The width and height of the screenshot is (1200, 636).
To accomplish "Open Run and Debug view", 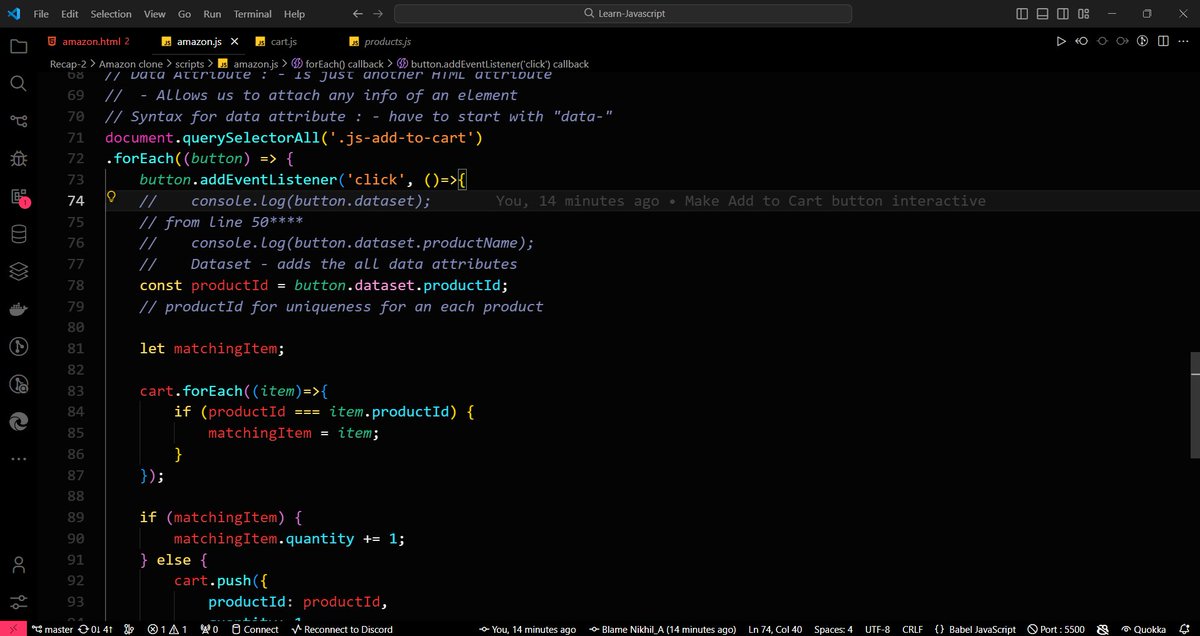I will click(x=18, y=158).
